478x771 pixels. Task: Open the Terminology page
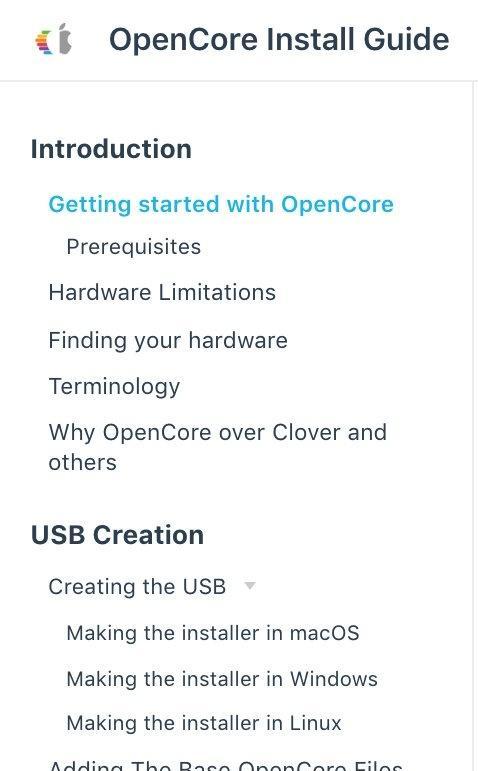click(114, 387)
